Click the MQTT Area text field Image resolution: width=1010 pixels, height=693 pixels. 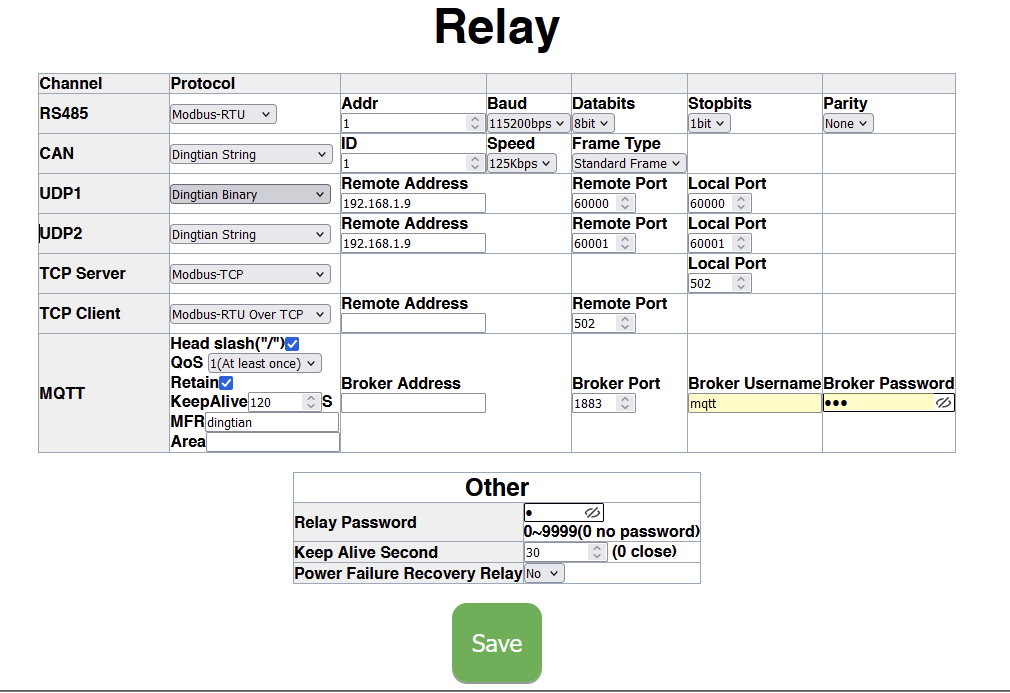tap(272, 442)
